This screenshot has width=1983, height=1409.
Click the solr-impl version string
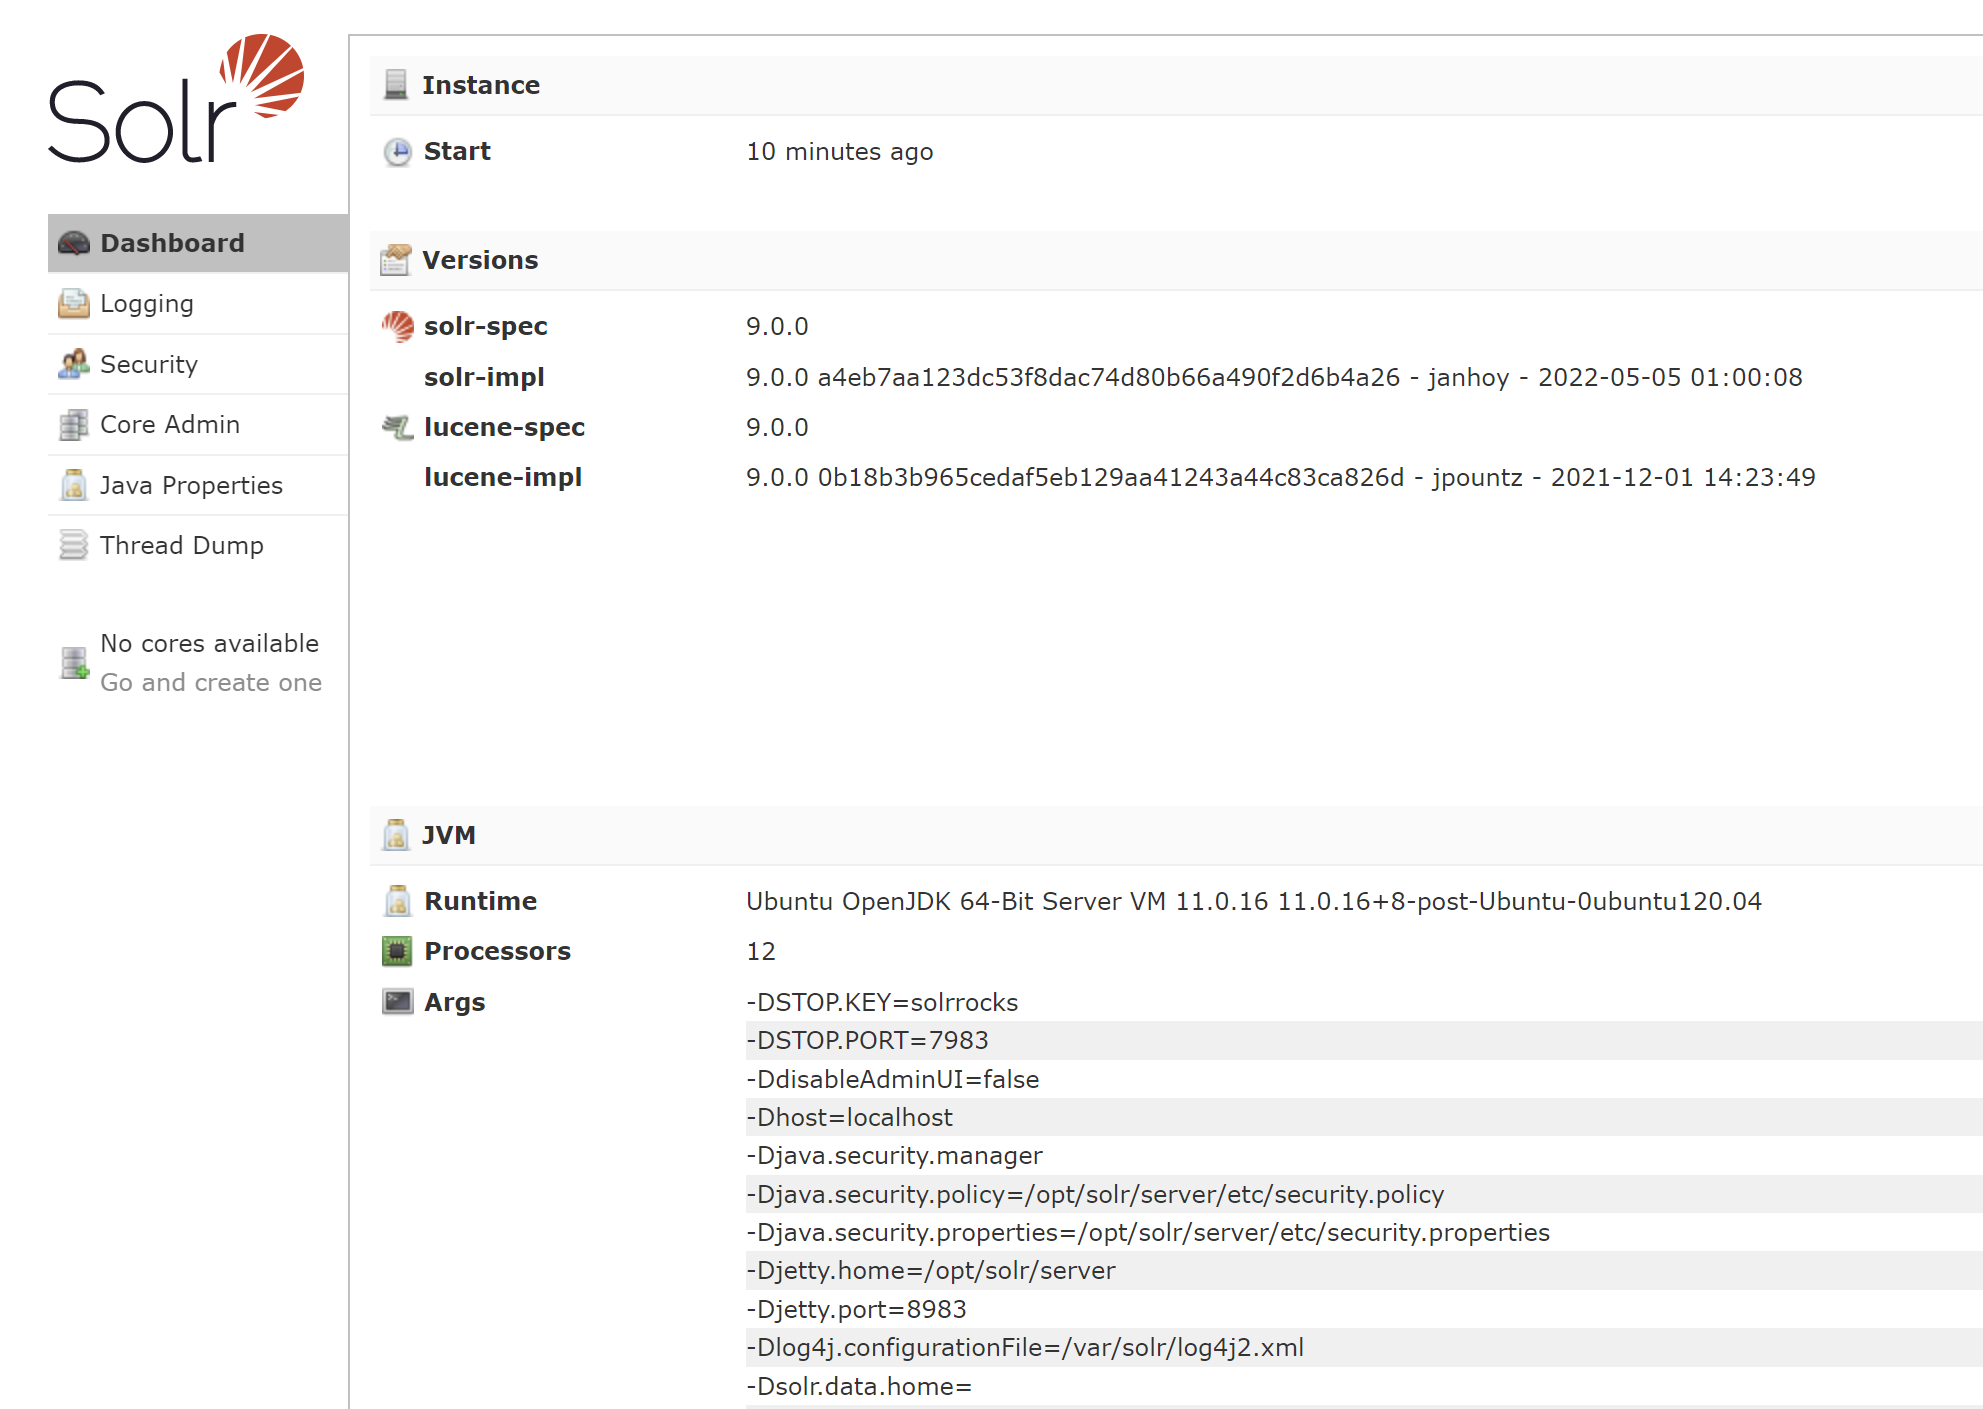(x=1274, y=377)
